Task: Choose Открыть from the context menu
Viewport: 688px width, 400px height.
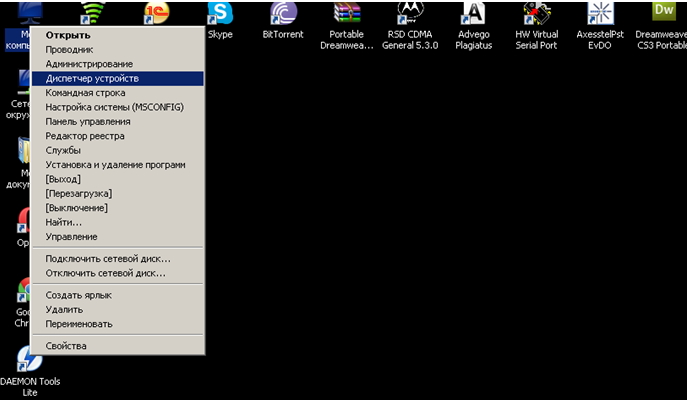Action: tap(68, 35)
